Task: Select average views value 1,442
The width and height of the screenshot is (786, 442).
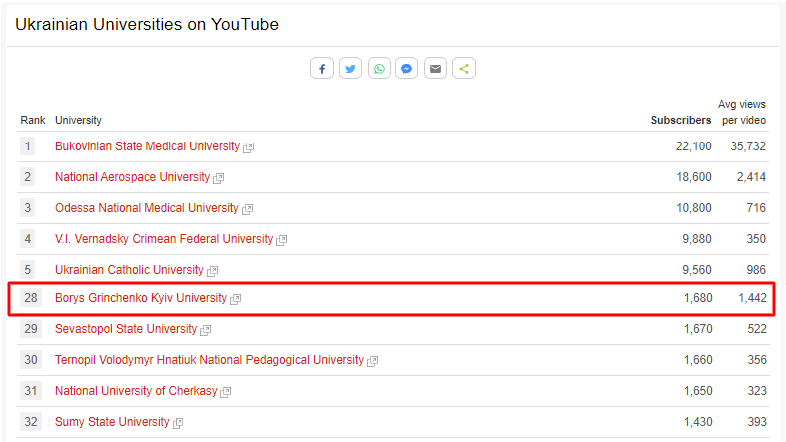Action: tap(752, 298)
